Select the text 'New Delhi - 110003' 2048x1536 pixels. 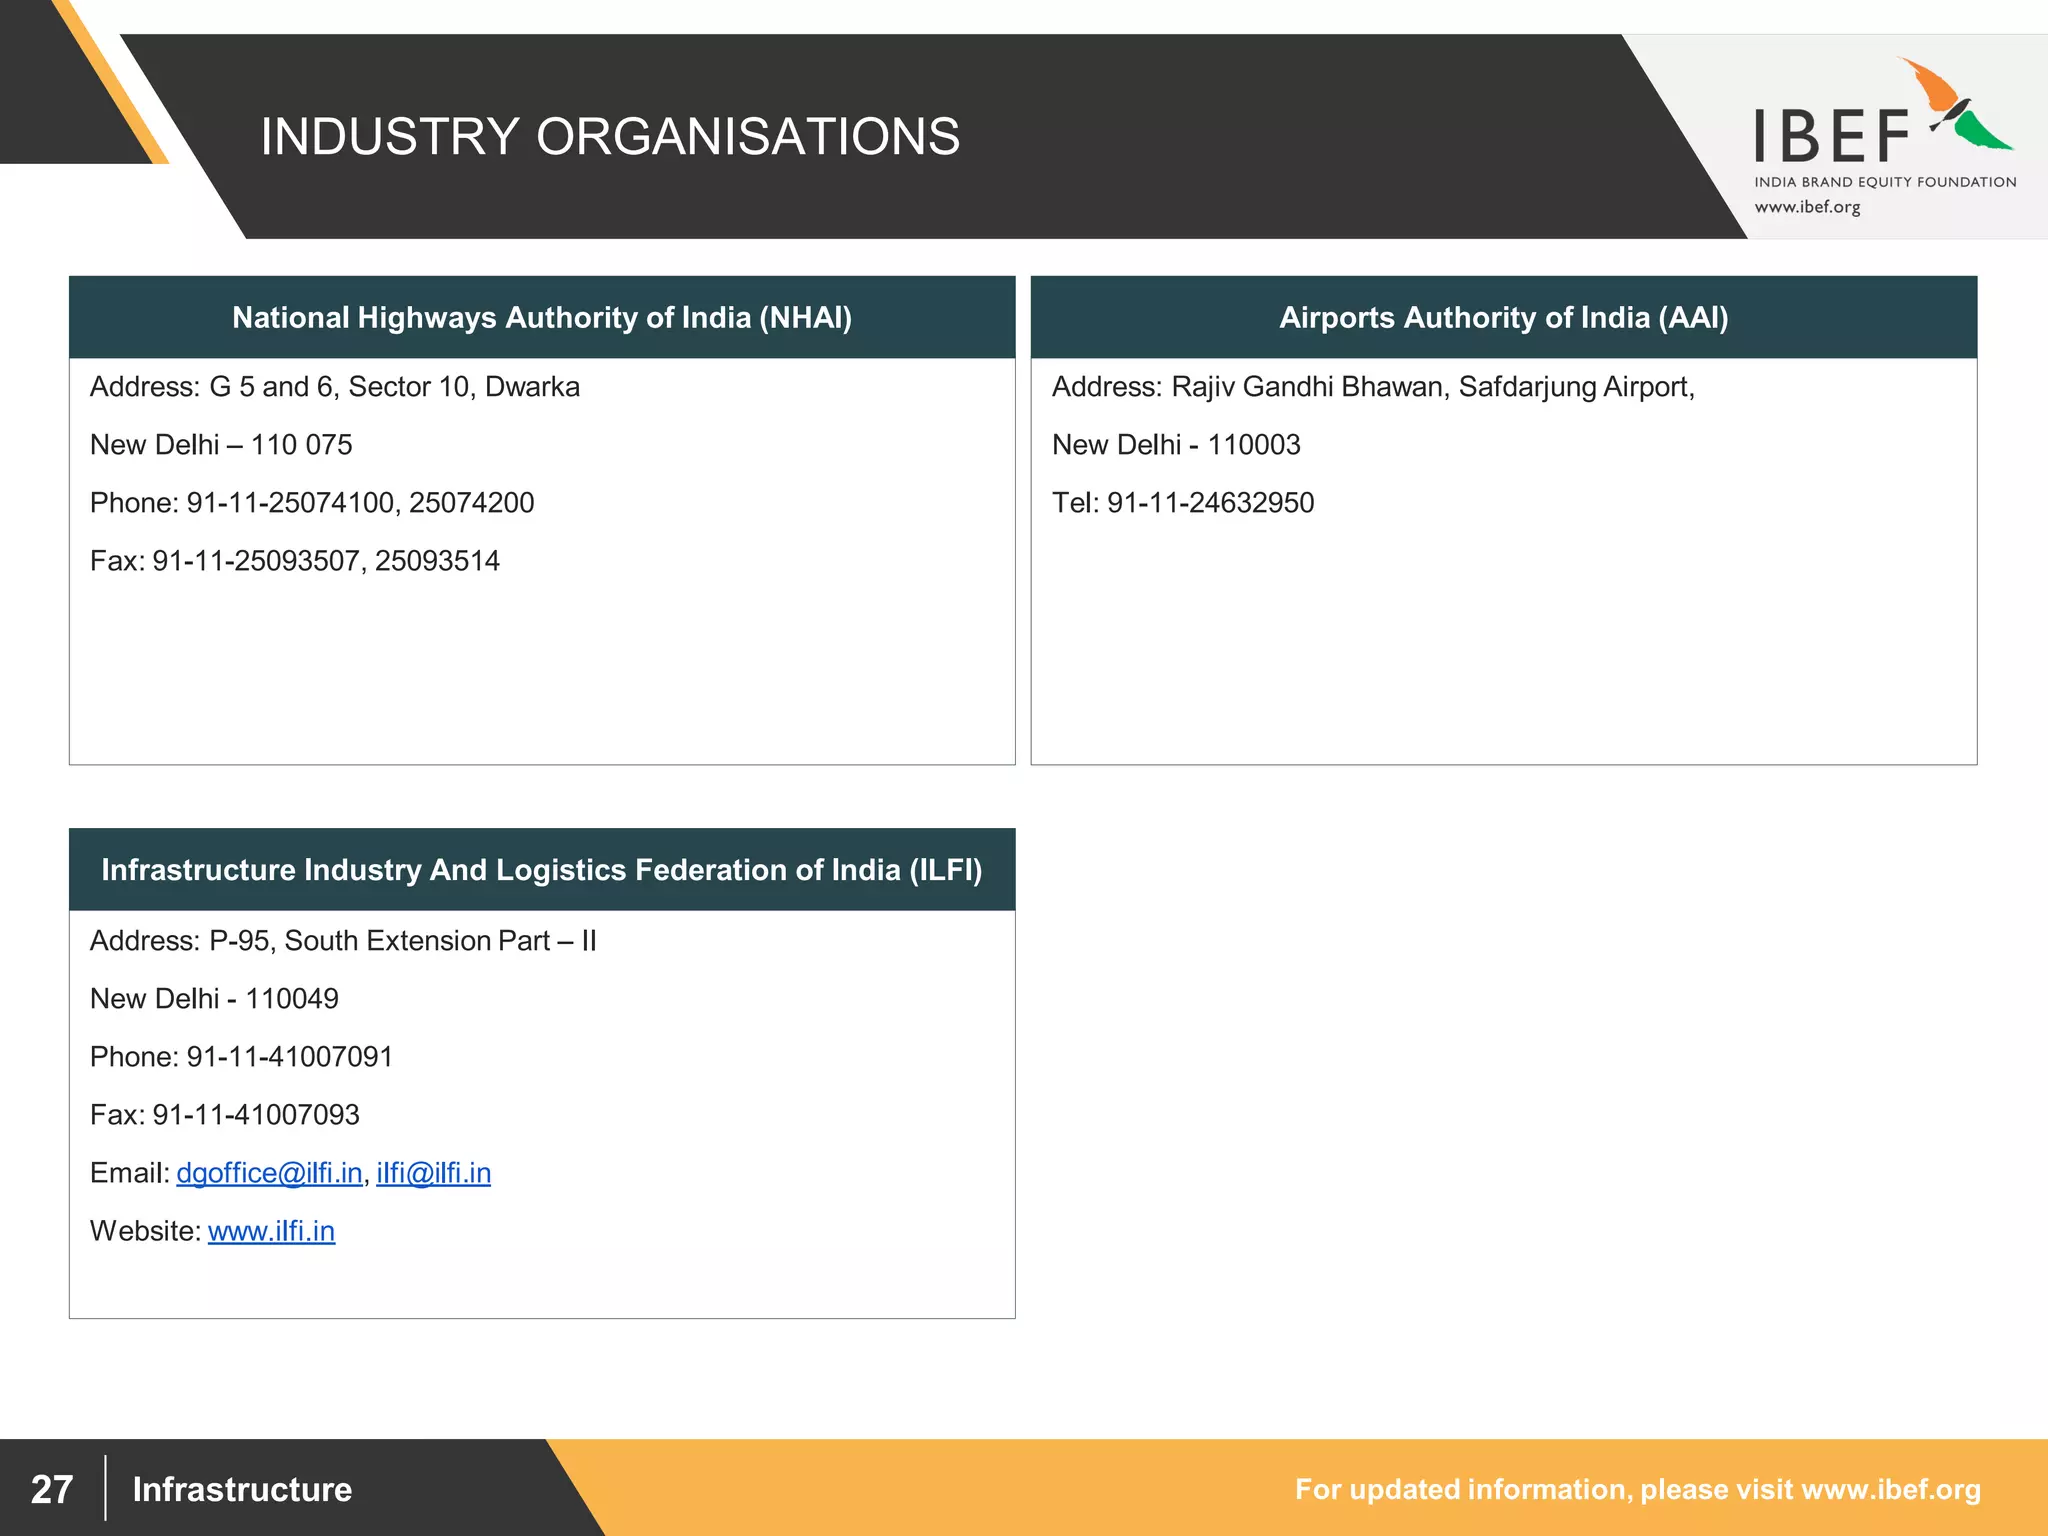[x=1176, y=445]
